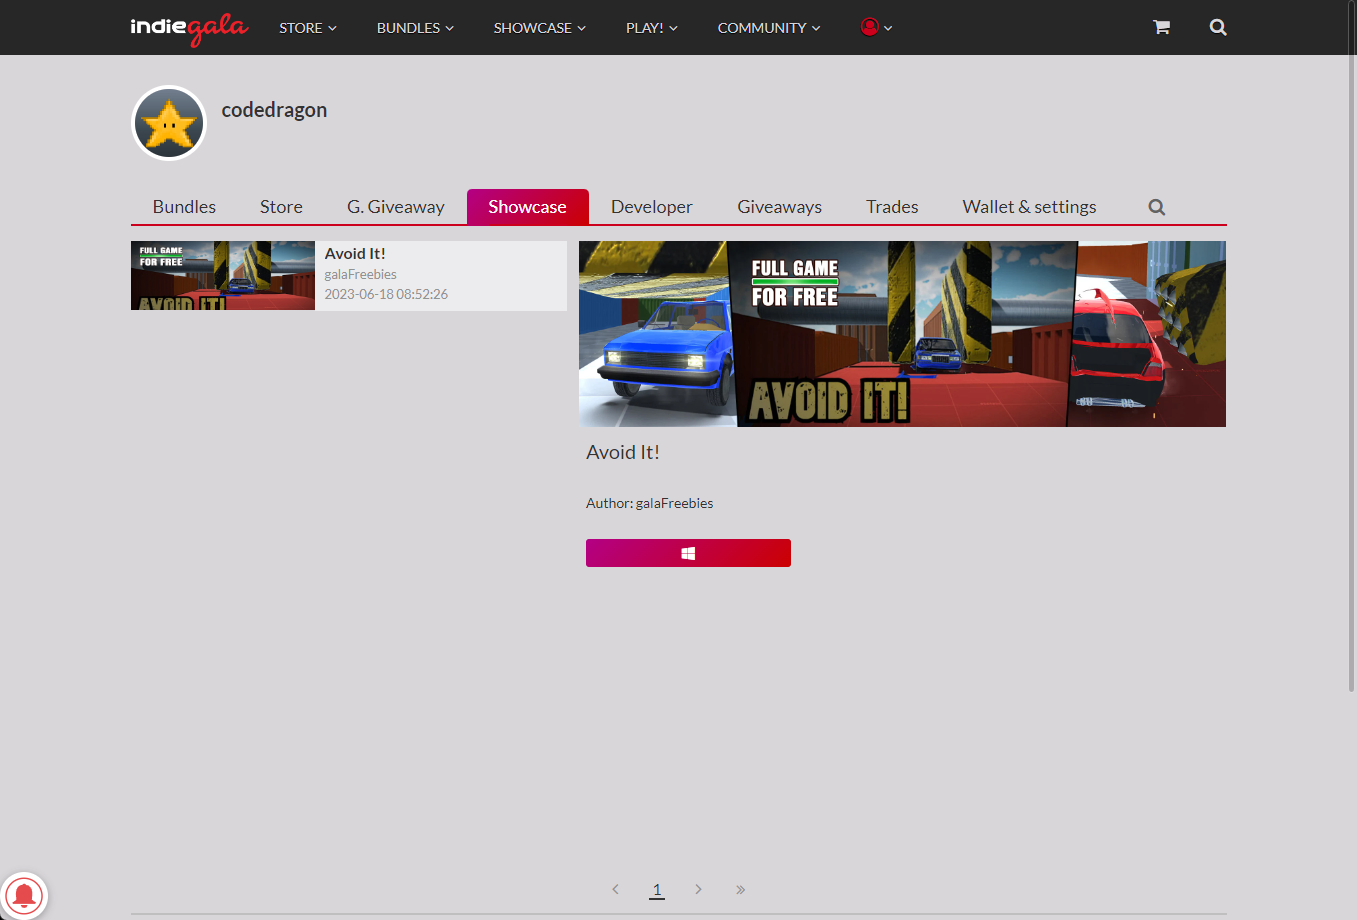Switch to the Store tab
Viewport: 1357px width, 920px height.
click(x=281, y=207)
